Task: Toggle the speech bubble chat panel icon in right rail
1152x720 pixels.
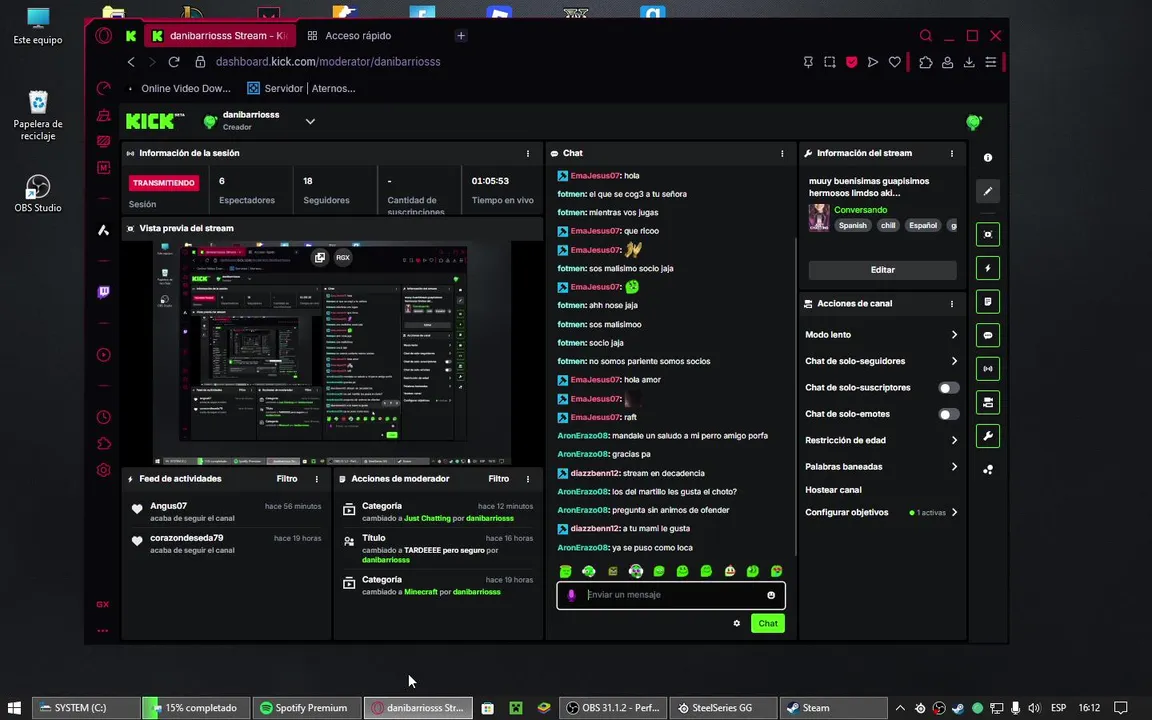Action: pos(987,335)
